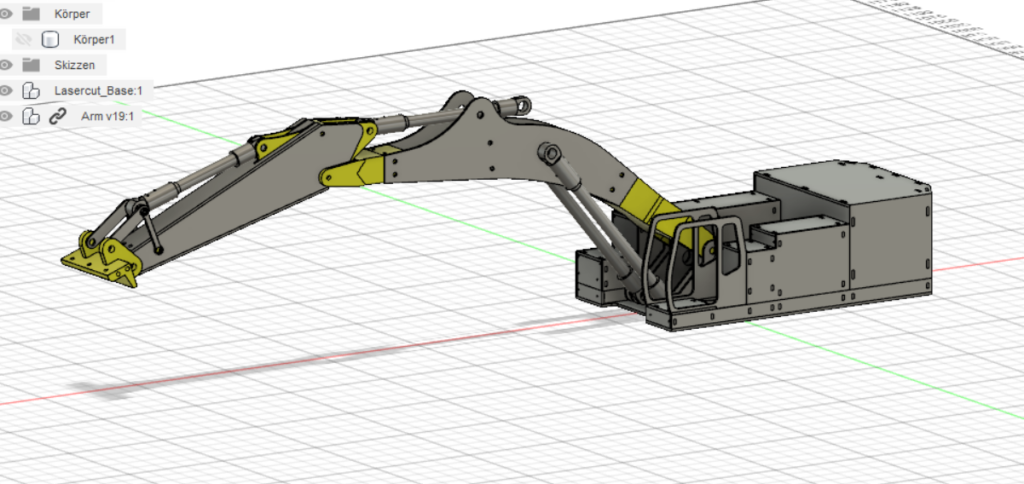Click the chain link icon on Arm v19:1
The width and height of the screenshot is (1024, 484).
tap(57, 116)
